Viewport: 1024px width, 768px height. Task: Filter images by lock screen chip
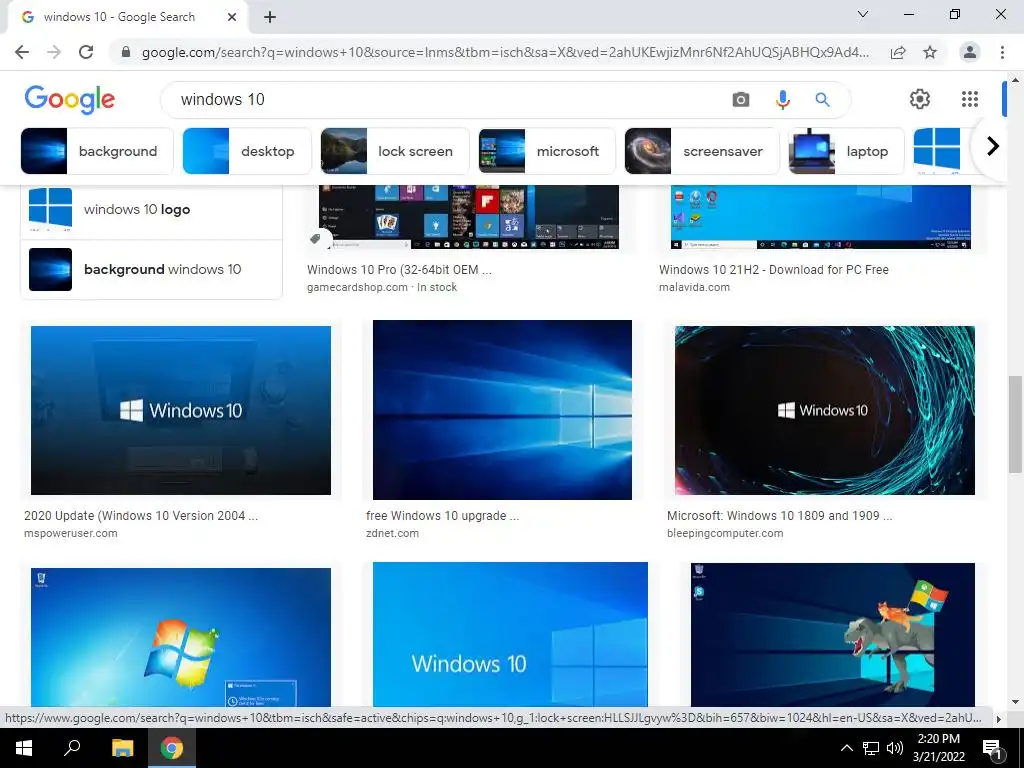pyautogui.click(x=394, y=151)
